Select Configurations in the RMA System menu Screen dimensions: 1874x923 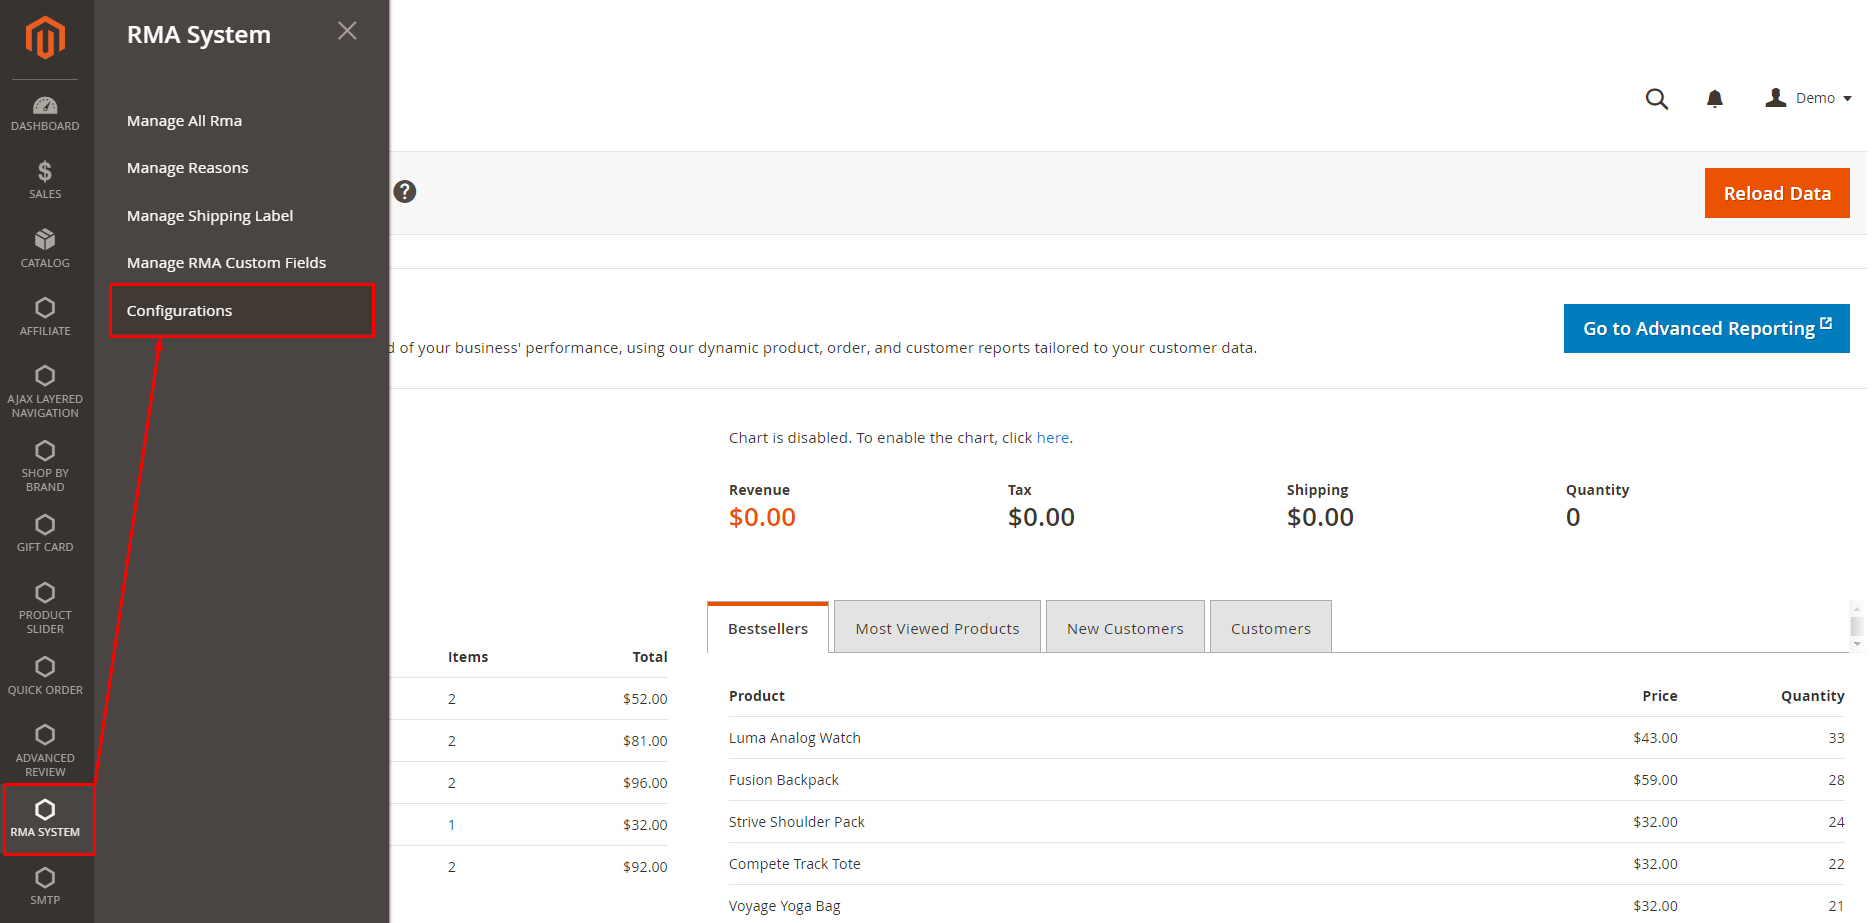coord(179,310)
